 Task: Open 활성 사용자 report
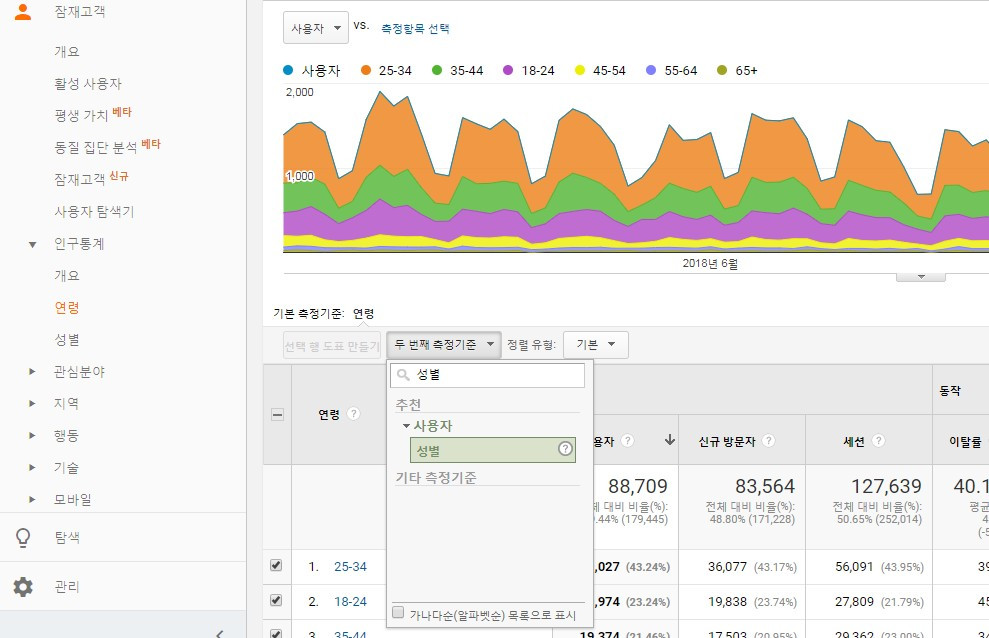88,84
